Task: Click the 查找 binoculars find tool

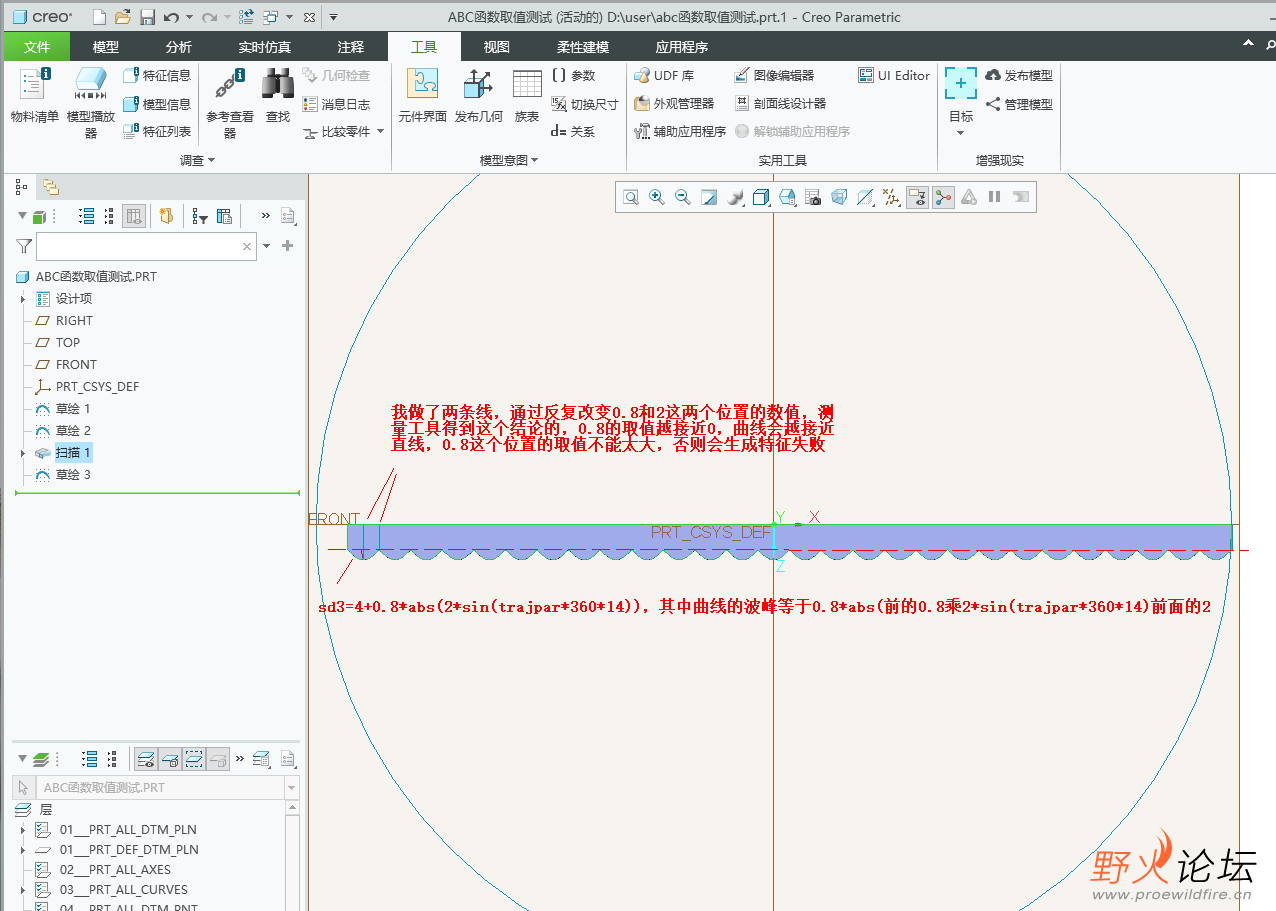Action: coord(277,95)
